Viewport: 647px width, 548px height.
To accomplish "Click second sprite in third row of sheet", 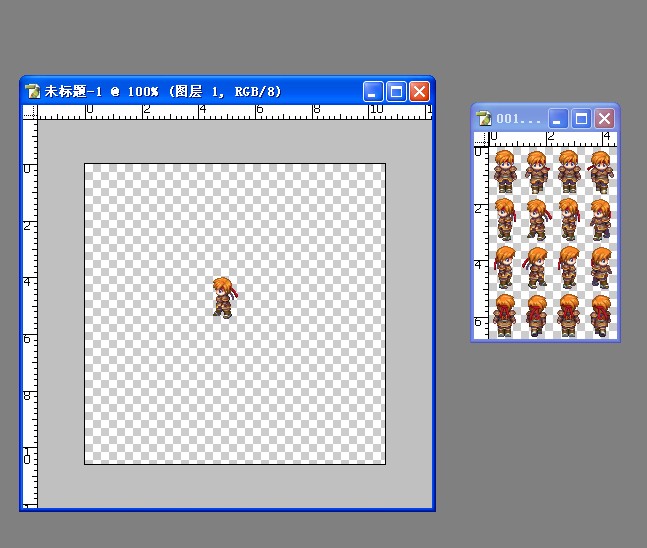I will pyautogui.click(x=535, y=267).
